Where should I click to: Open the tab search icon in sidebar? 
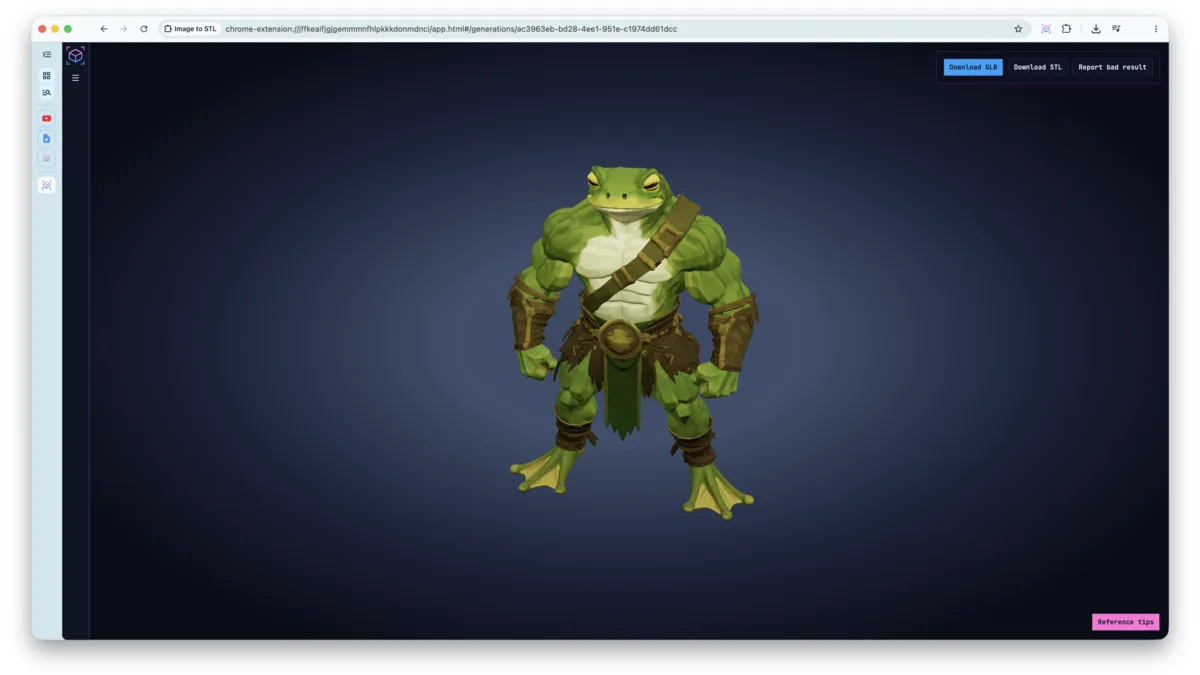tap(46, 93)
